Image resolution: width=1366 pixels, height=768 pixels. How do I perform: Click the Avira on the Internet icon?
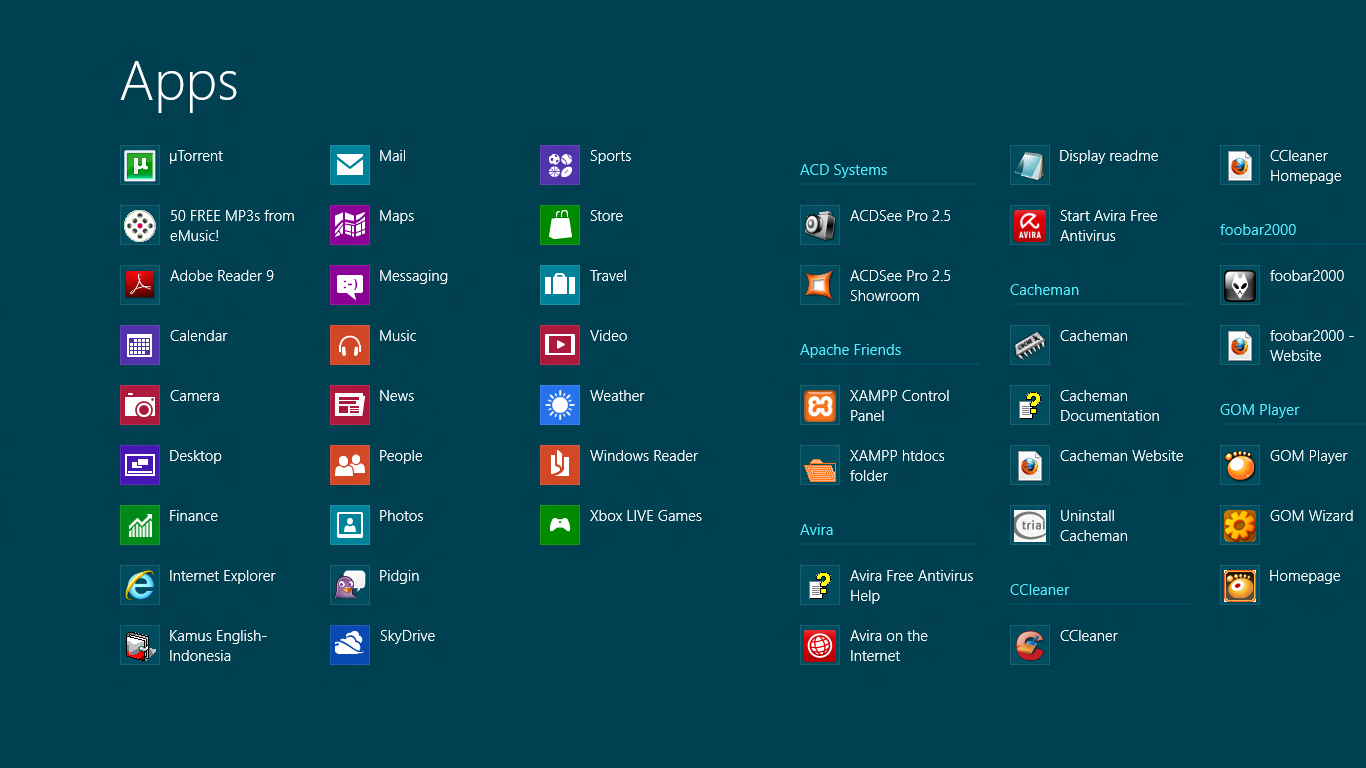pos(820,645)
